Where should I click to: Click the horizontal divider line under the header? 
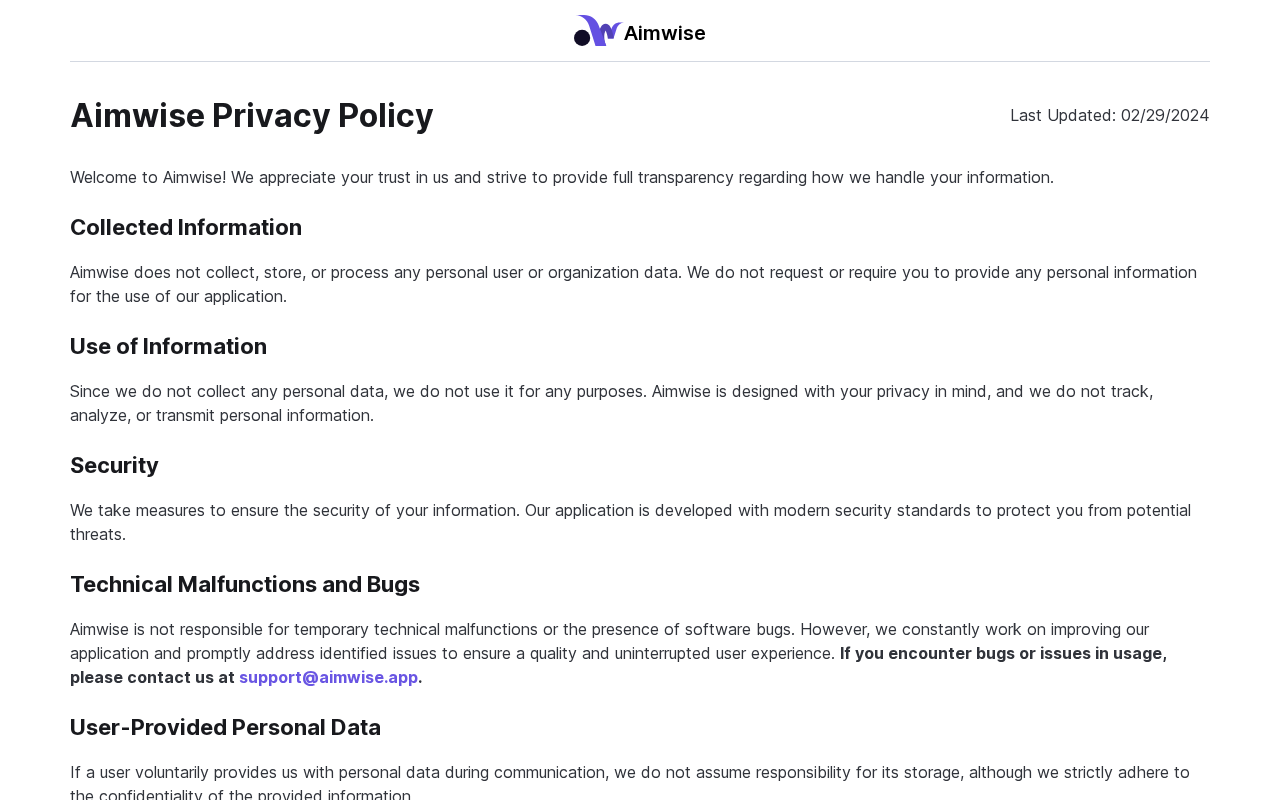coord(640,62)
